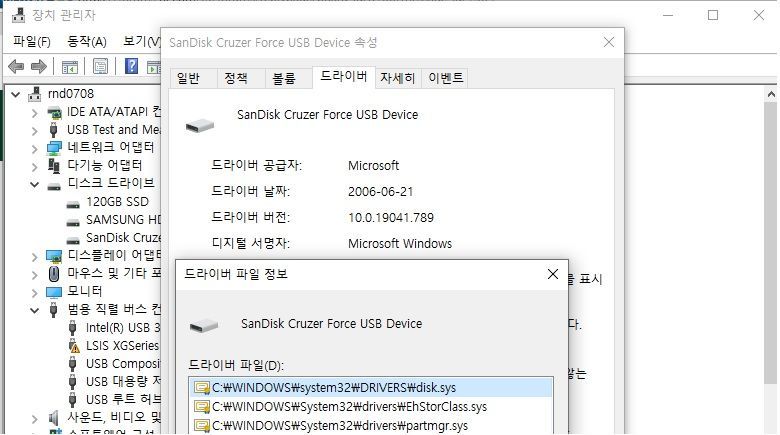Screen dimensions: 780x435
Task: Click the multifunction adapter (다기능 어댑터) icon
Action: (54, 165)
